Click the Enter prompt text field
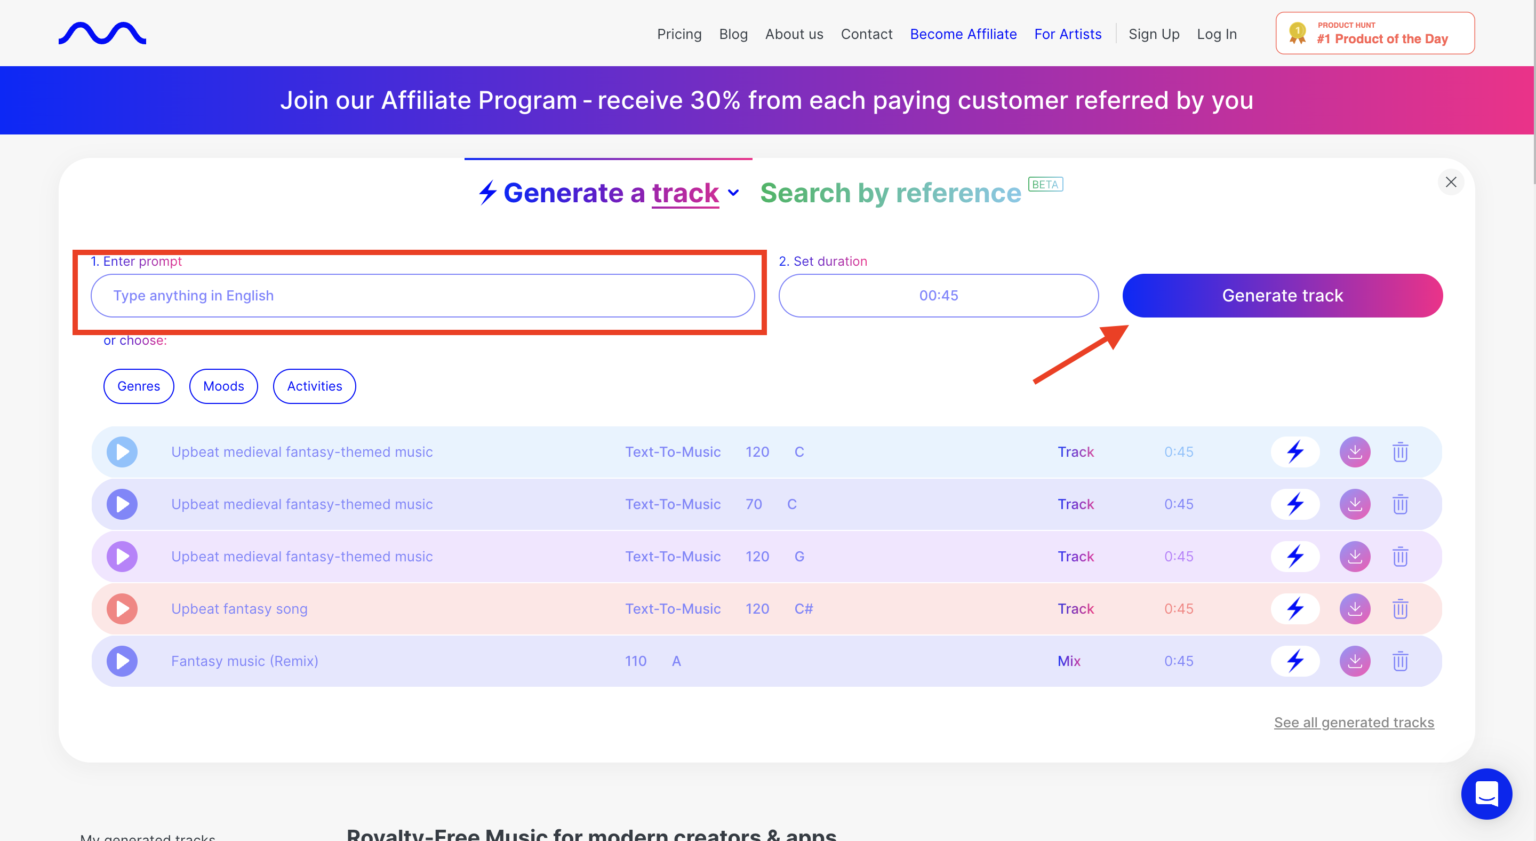Image resolution: width=1536 pixels, height=841 pixels. pos(422,296)
